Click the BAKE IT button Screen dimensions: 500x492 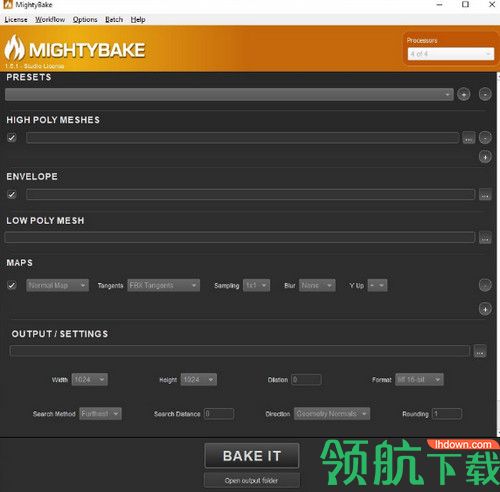252,456
